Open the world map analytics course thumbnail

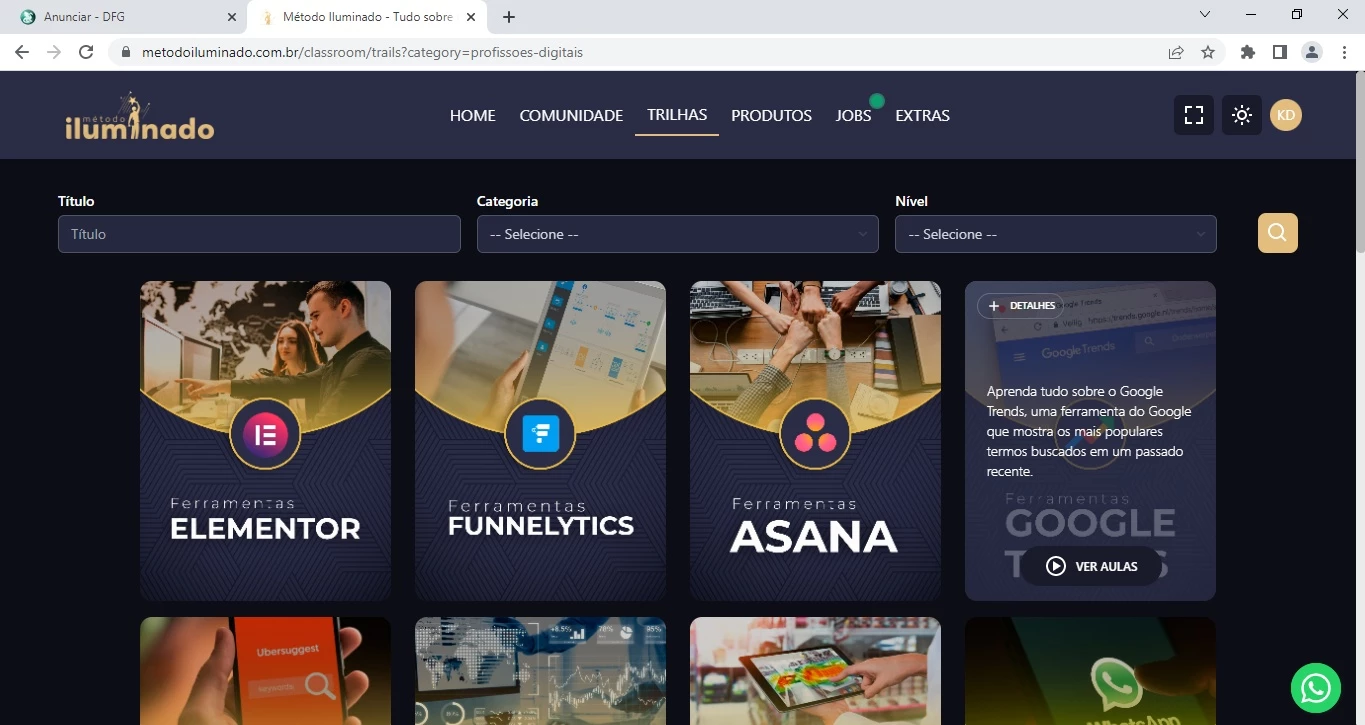(540, 671)
